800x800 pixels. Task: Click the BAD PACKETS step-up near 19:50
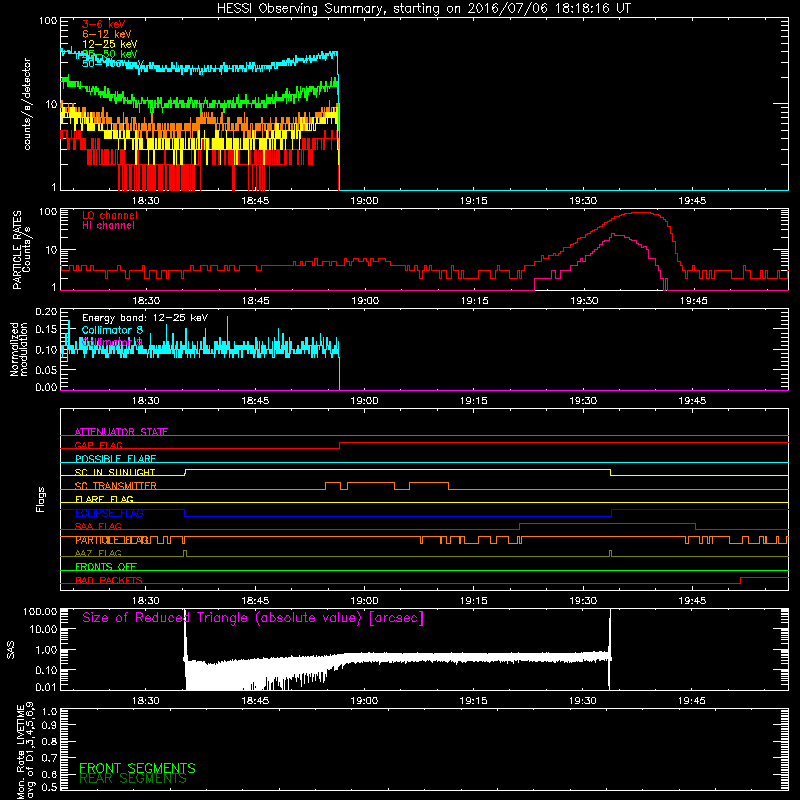[740, 581]
